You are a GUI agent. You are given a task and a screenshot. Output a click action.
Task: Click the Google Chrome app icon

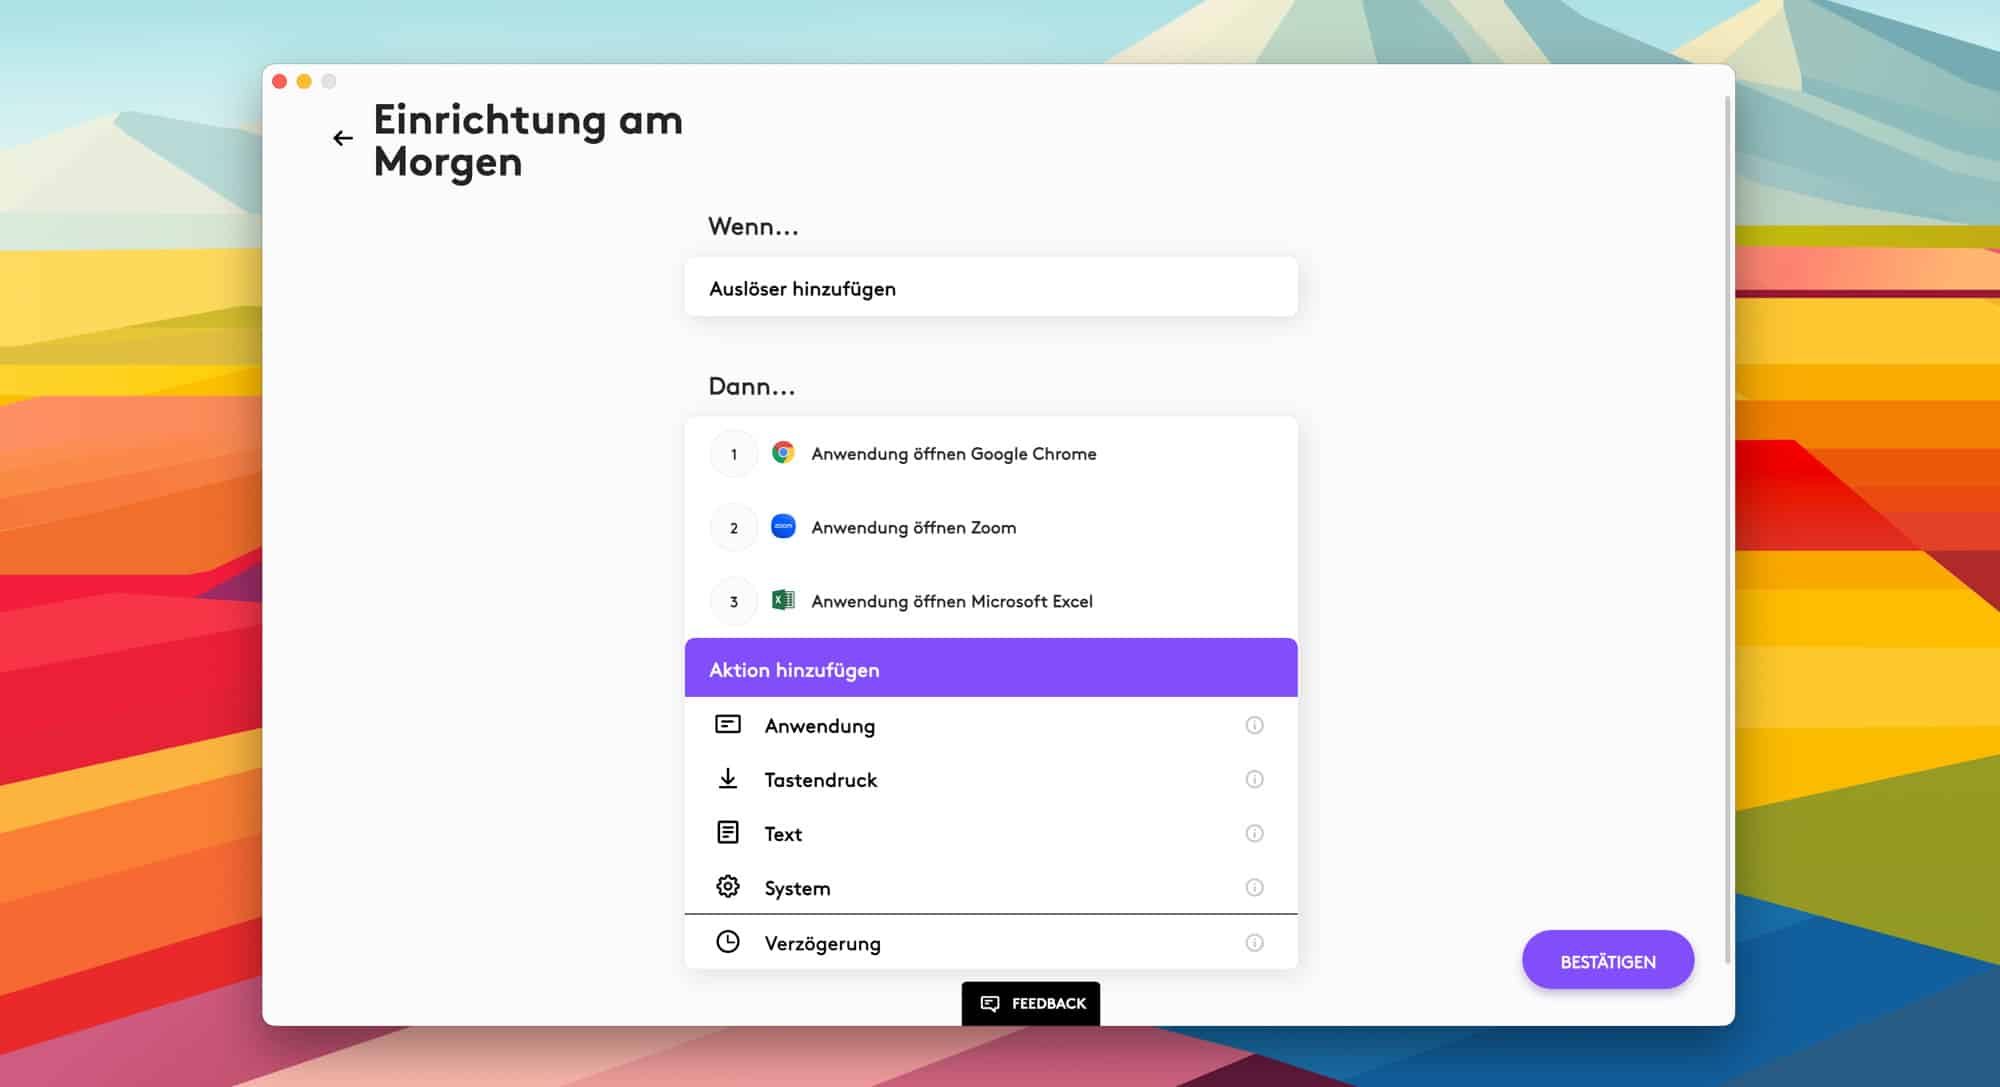coord(783,453)
